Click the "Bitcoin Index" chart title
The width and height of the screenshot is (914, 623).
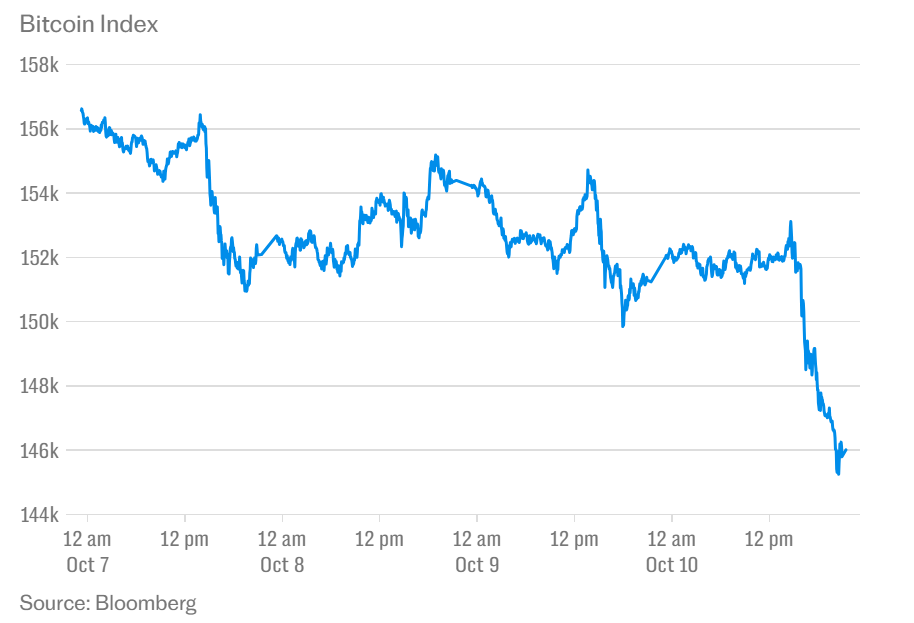point(88,25)
